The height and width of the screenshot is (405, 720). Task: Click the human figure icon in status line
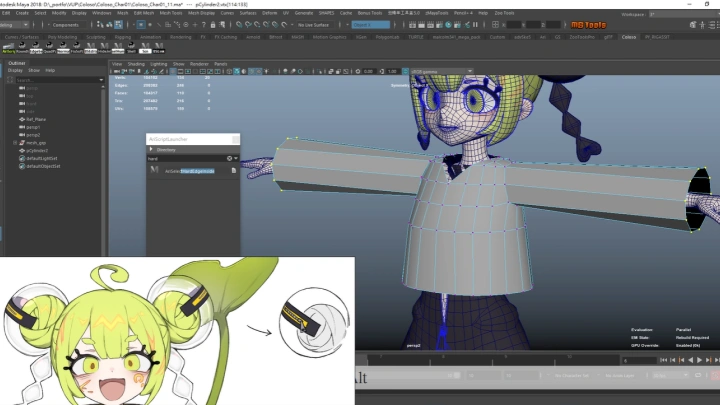pyautogui.click(x=702, y=25)
